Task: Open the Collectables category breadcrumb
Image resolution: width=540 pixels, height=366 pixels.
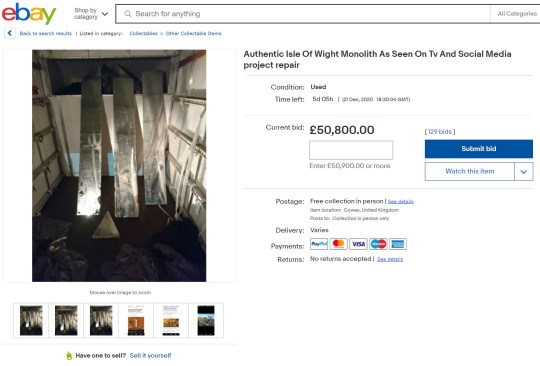Action: [x=144, y=33]
